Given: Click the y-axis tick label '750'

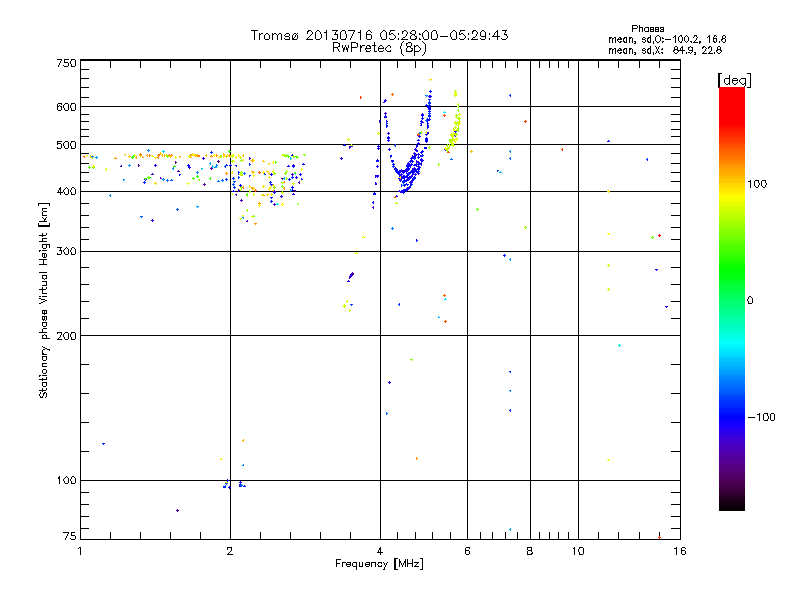Looking at the screenshot, I should pos(66,63).
